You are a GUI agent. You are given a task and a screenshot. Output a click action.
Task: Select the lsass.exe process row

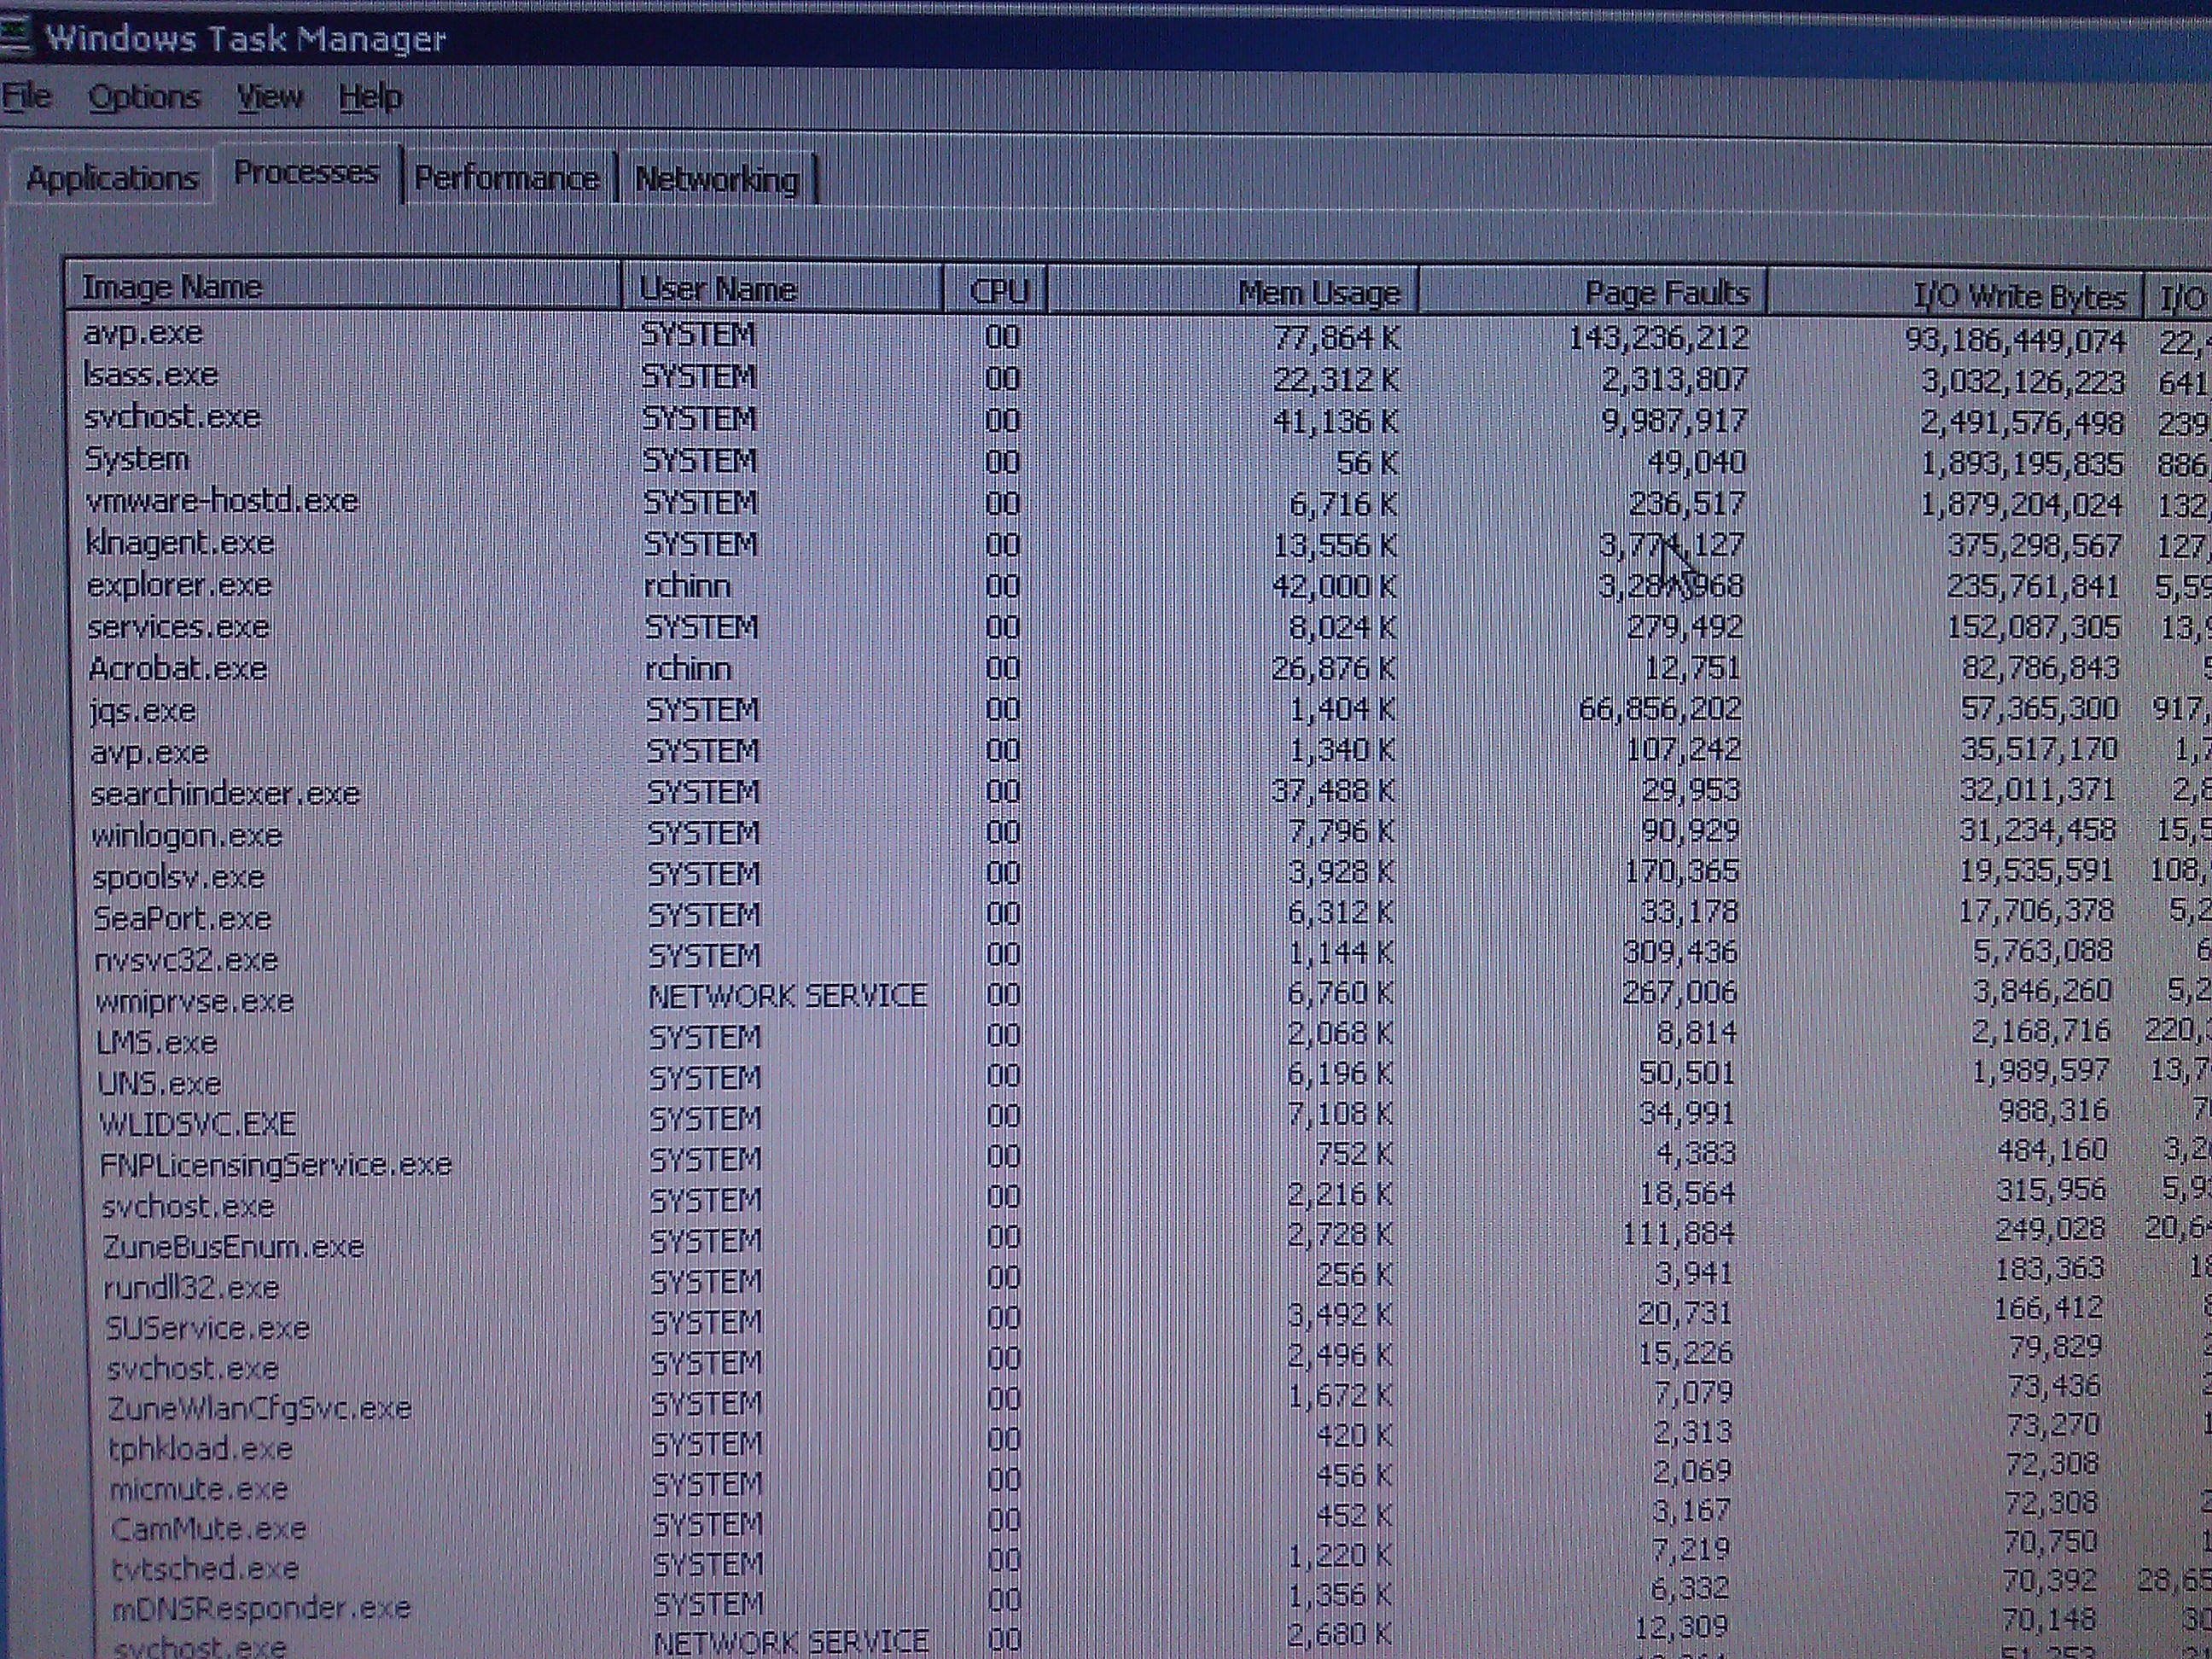pyautogui.click(x=151, y=375)
